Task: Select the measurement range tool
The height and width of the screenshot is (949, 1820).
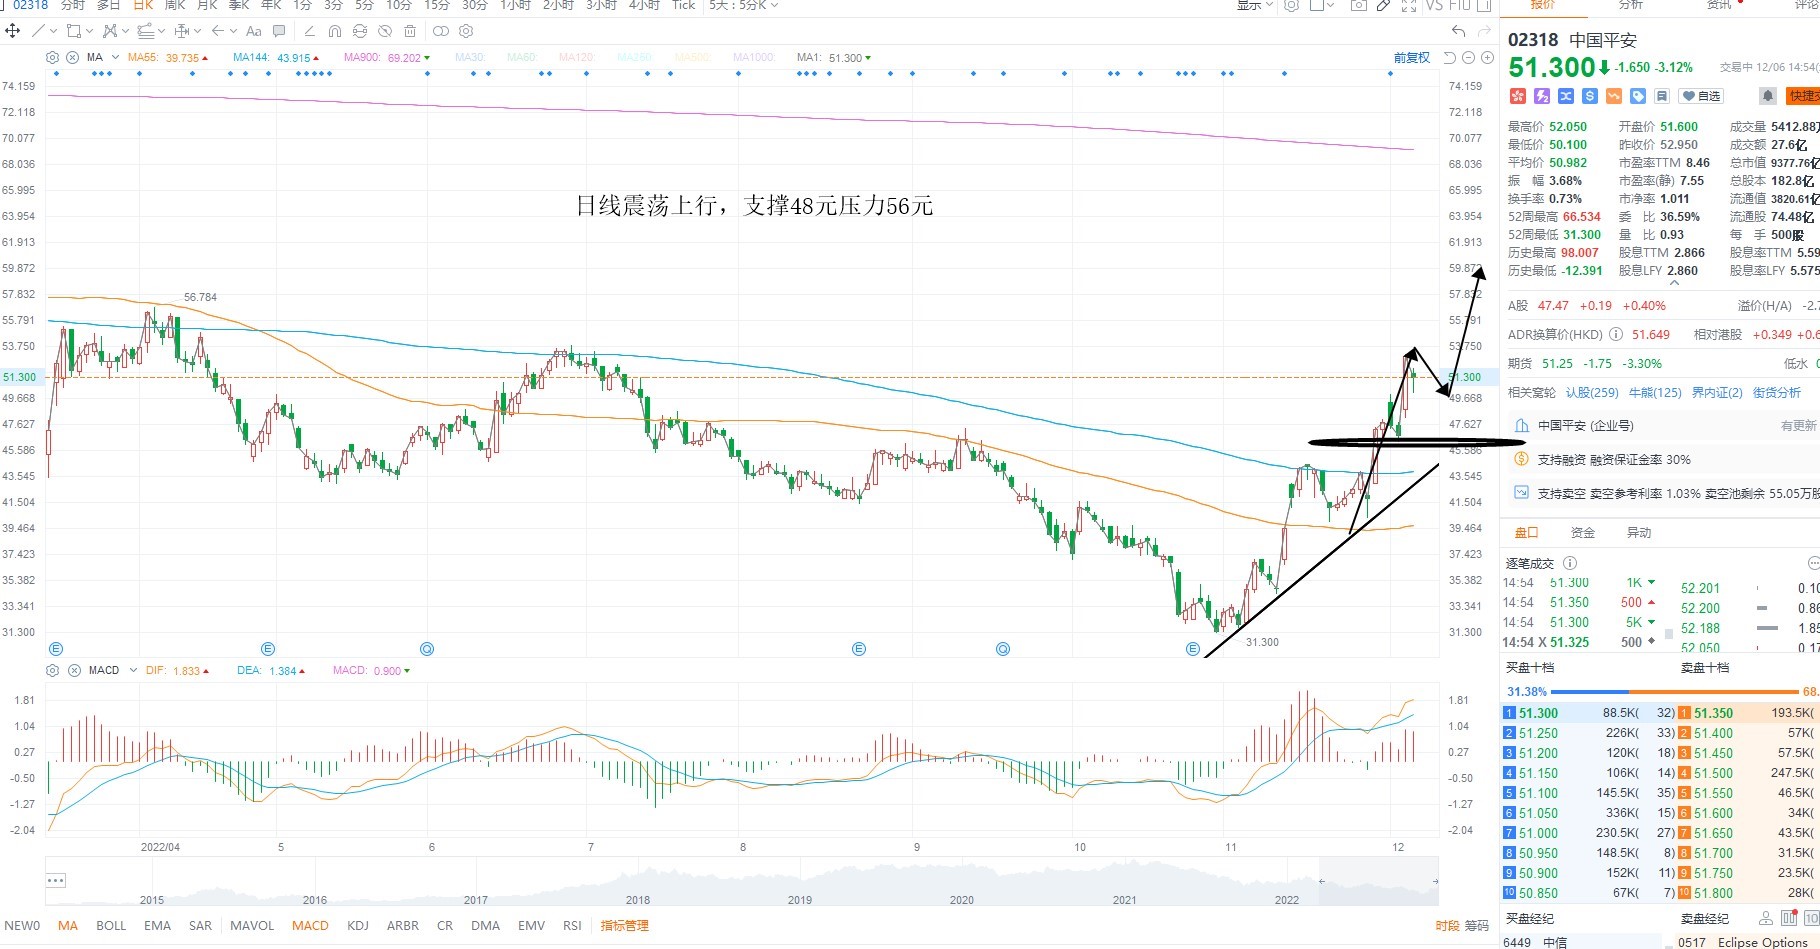Action: [x=182, y=31]
